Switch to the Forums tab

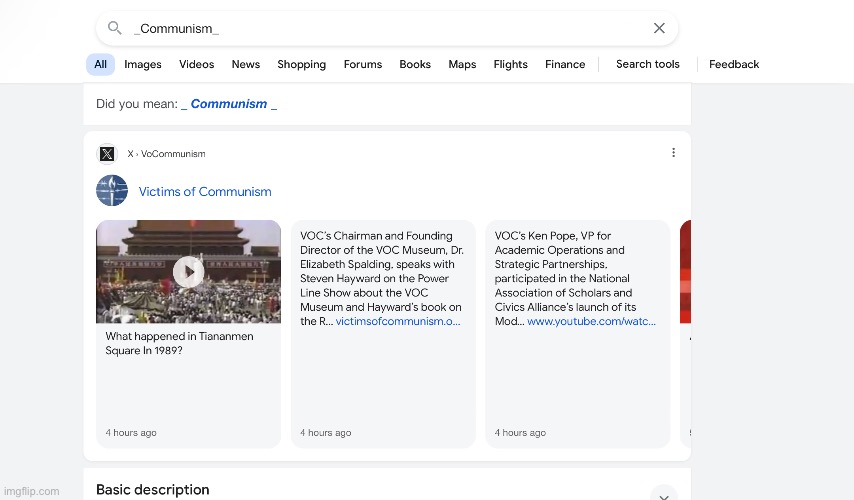[x=363, y=64]
